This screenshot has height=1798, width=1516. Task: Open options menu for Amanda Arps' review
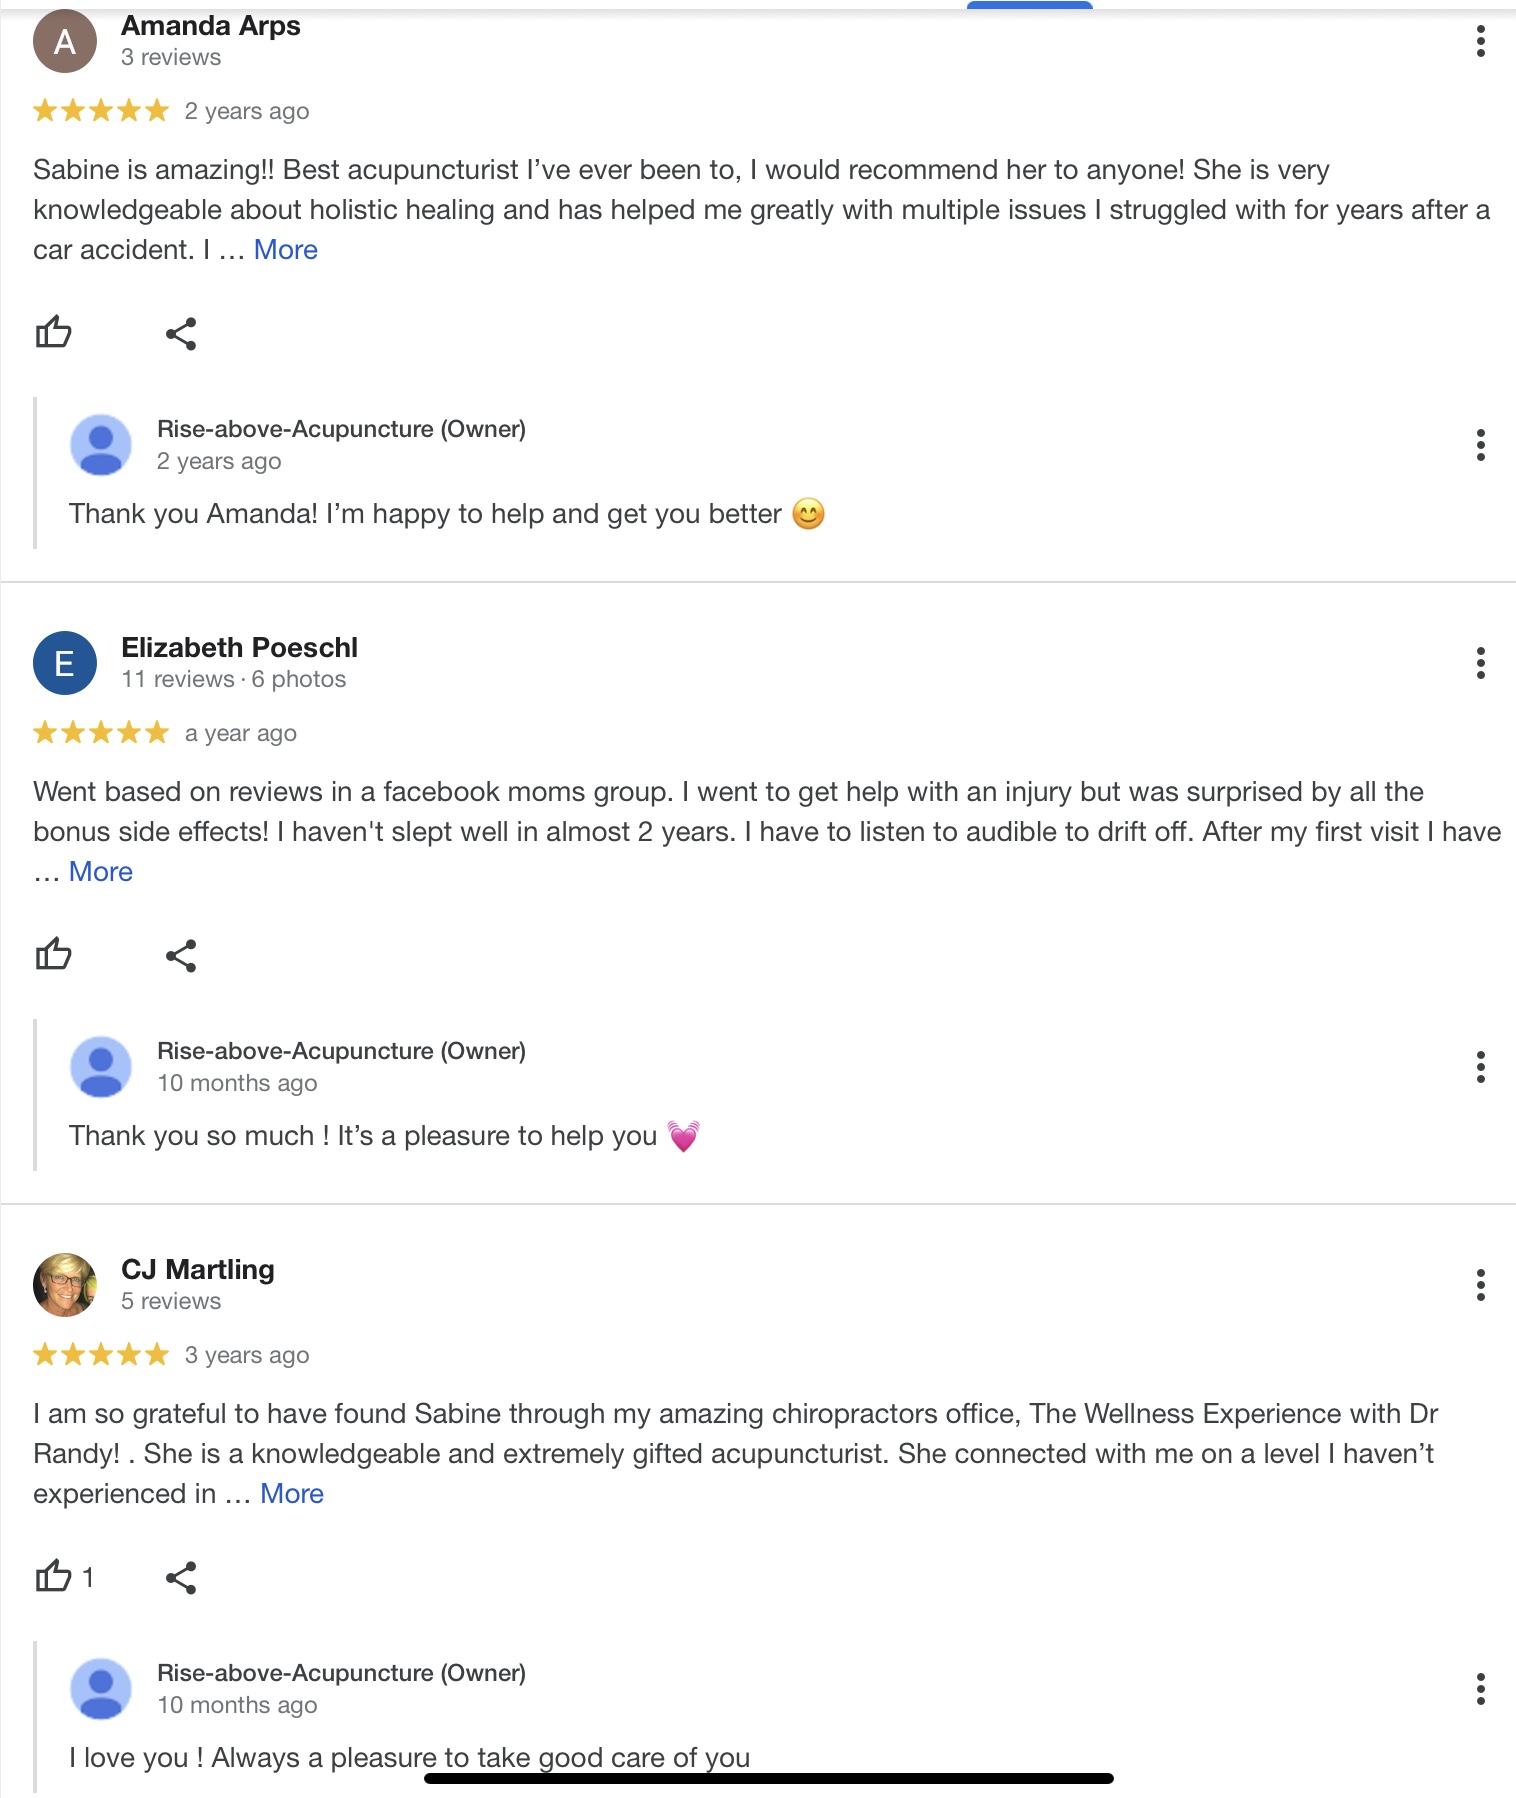pos(1480,41)
